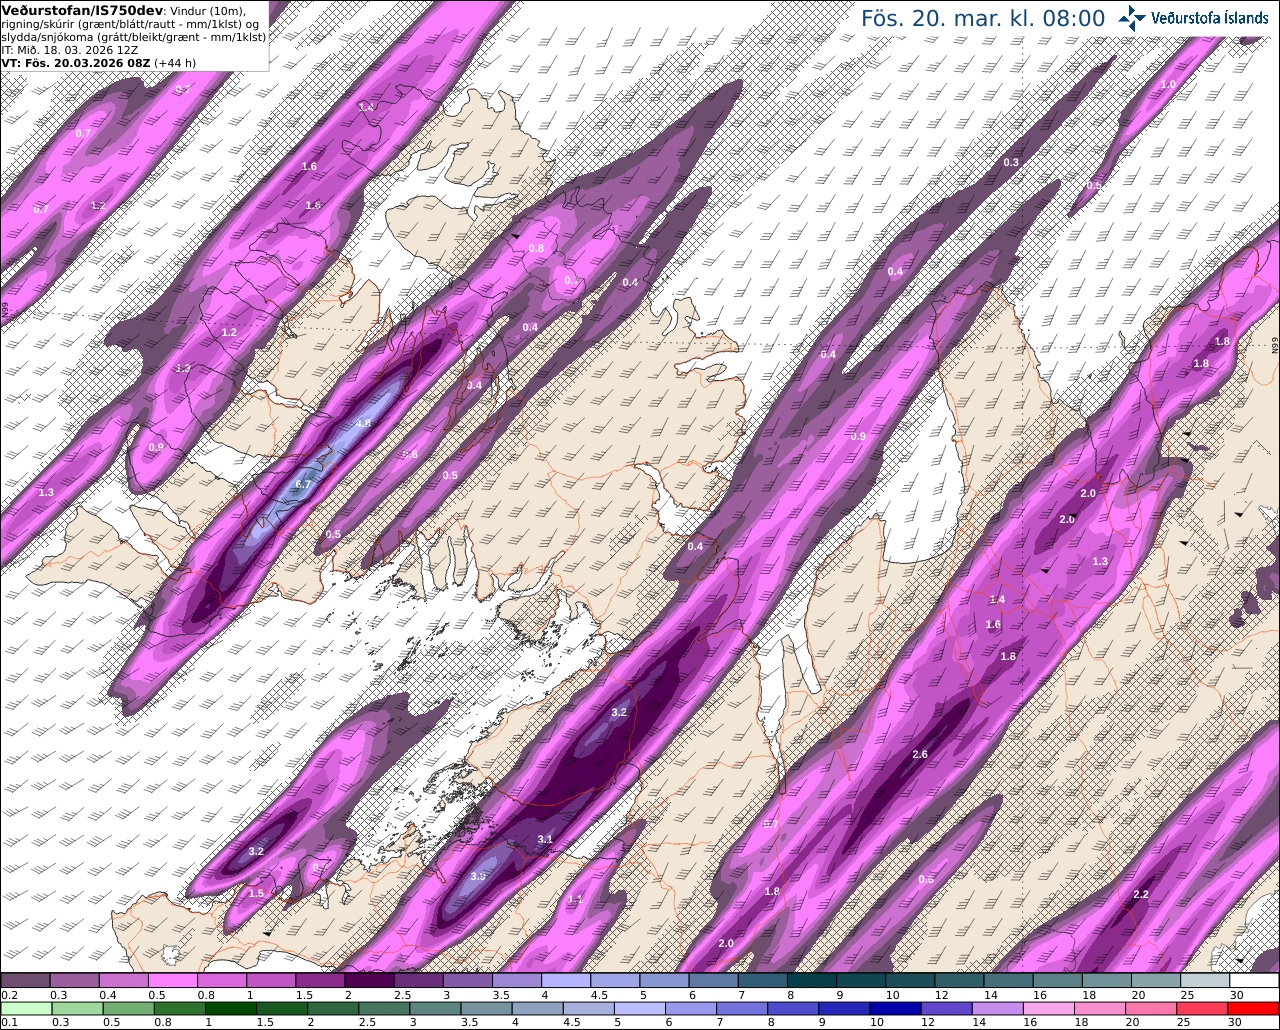Click the 2.6 precipitation label

[x=920, y=754]
